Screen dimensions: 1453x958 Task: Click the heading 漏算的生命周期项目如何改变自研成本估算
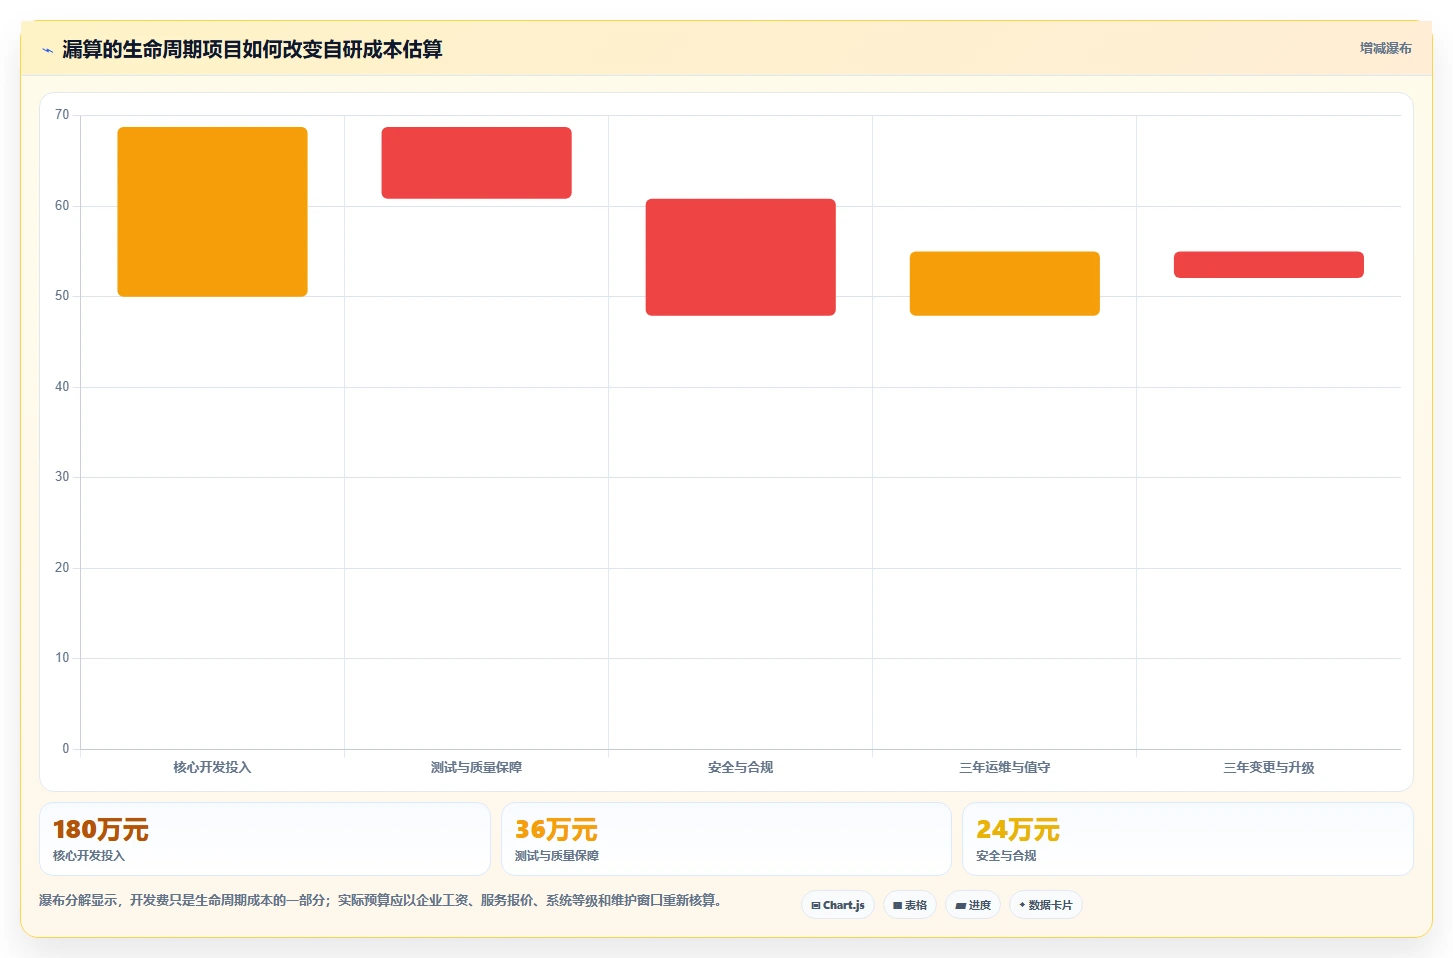(252, 49)
